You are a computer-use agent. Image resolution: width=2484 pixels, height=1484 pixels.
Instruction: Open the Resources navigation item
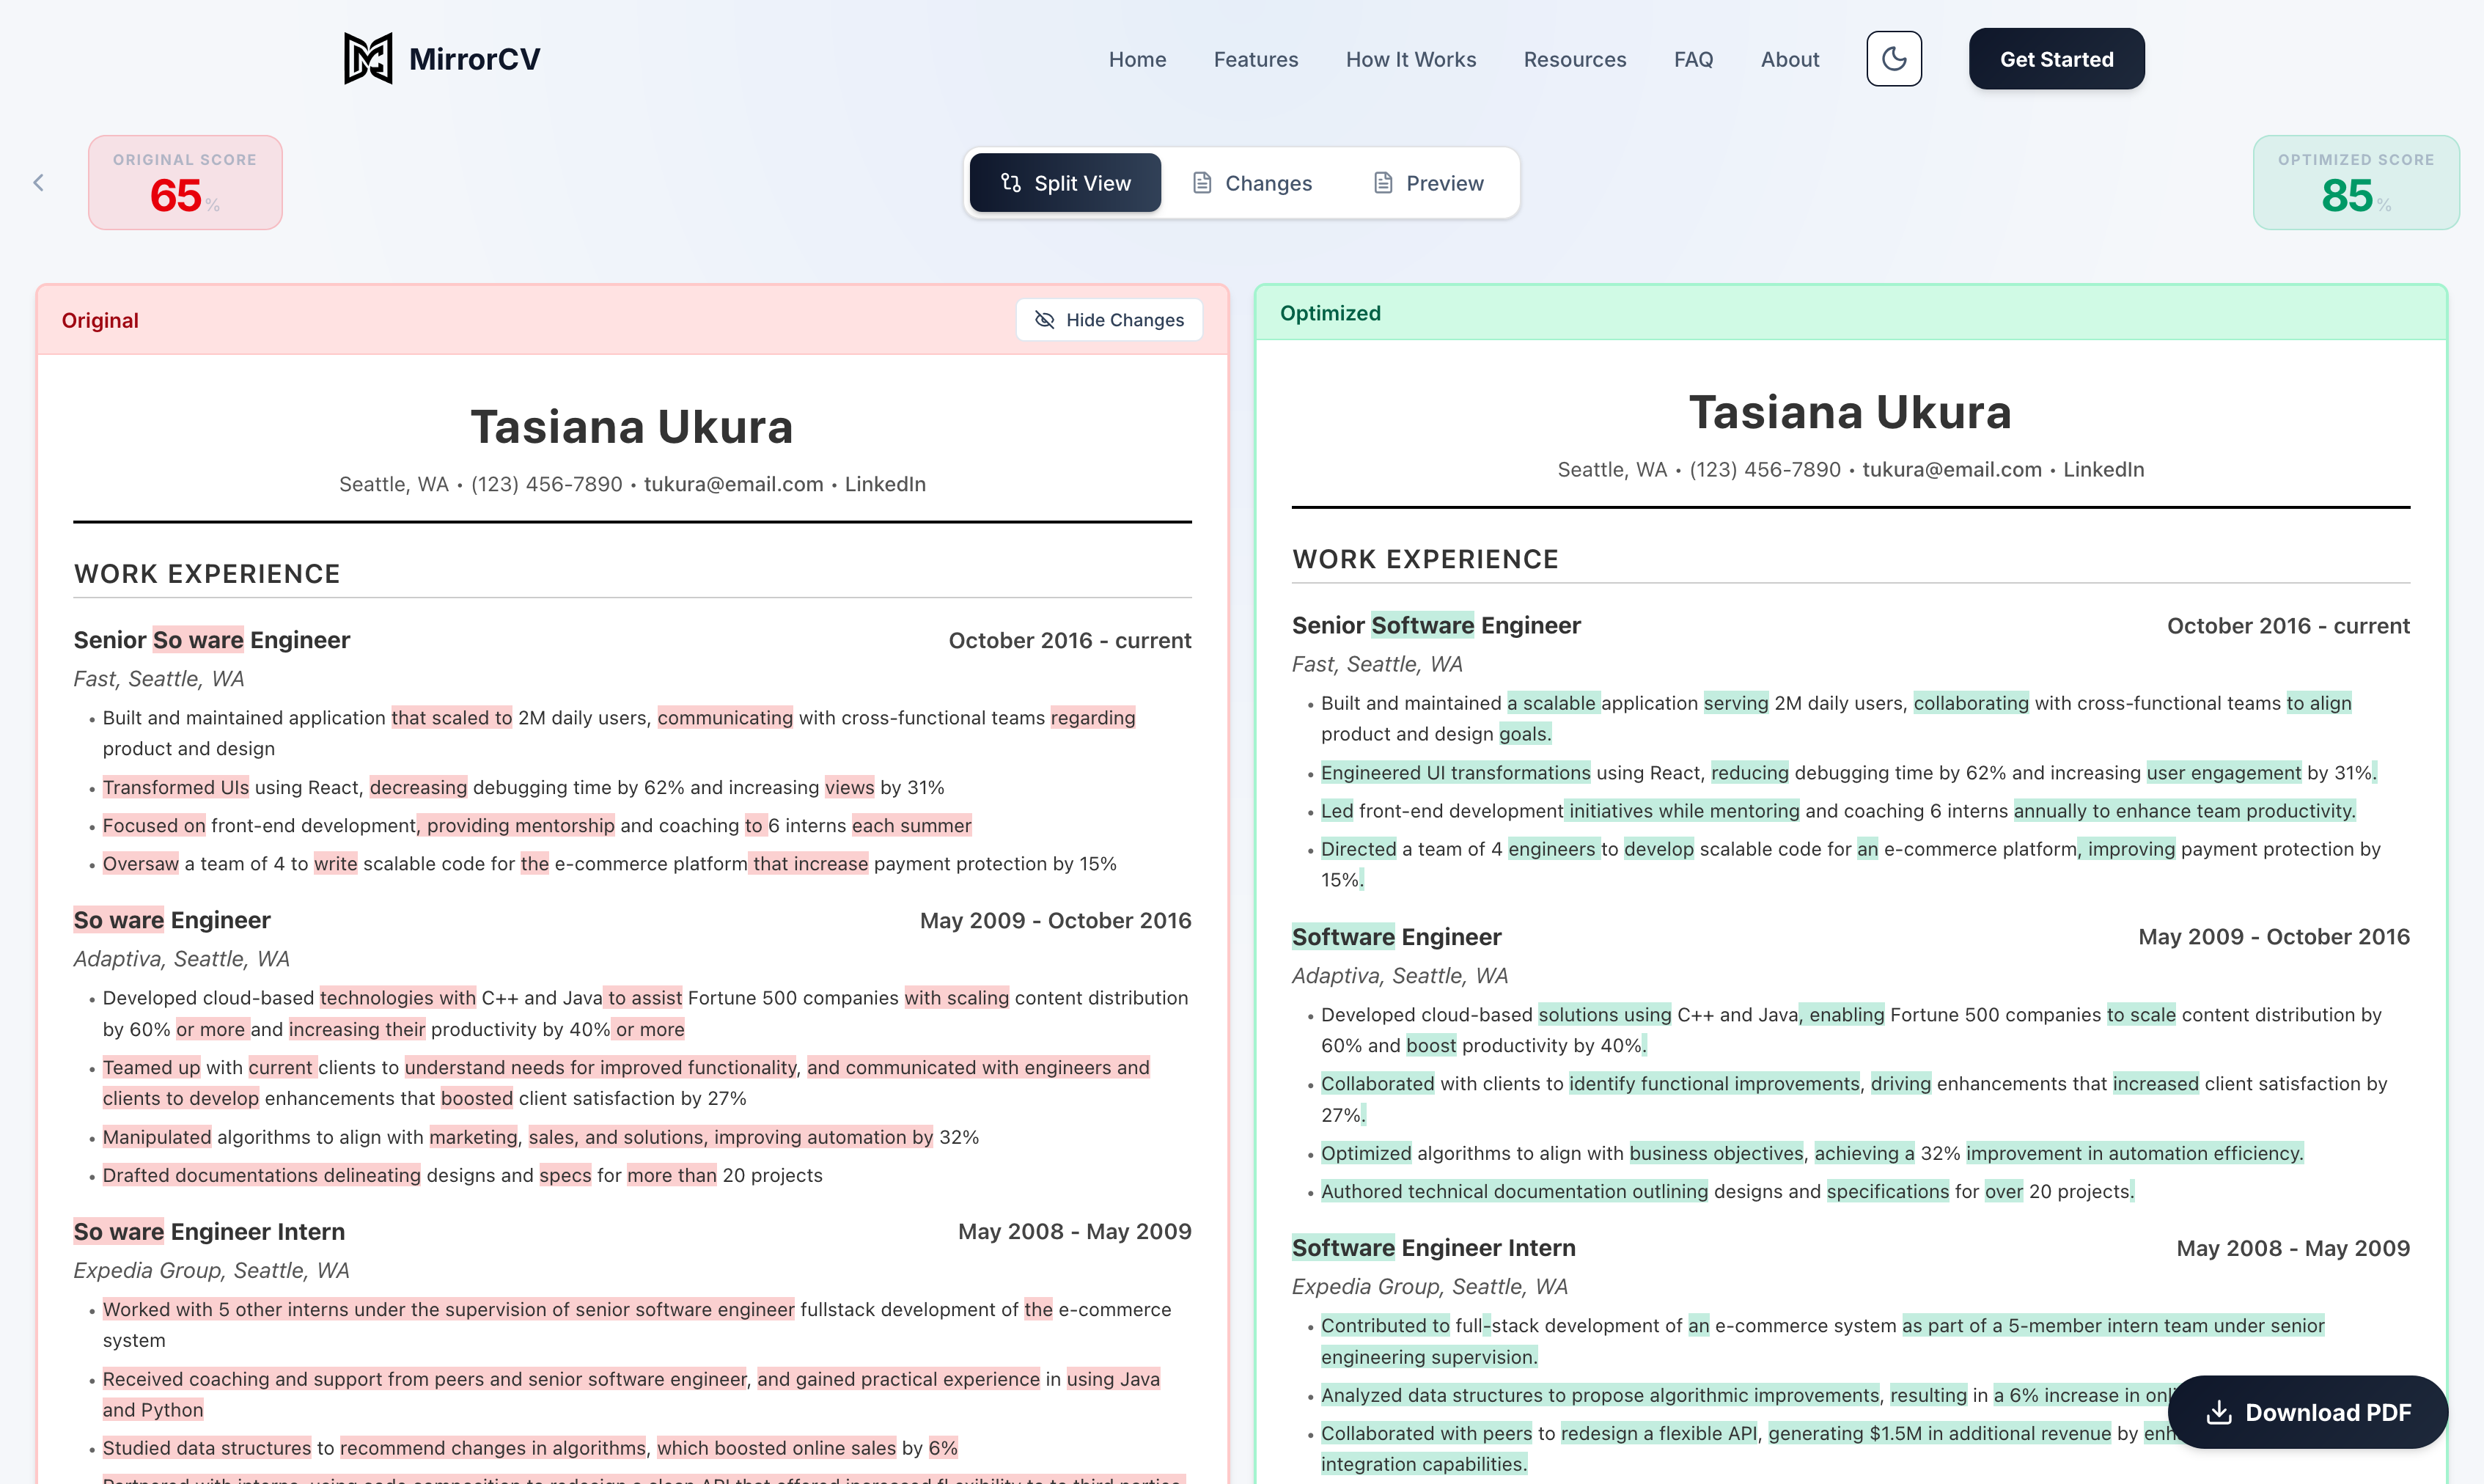pyautogui.click(x=1575, y=58)
